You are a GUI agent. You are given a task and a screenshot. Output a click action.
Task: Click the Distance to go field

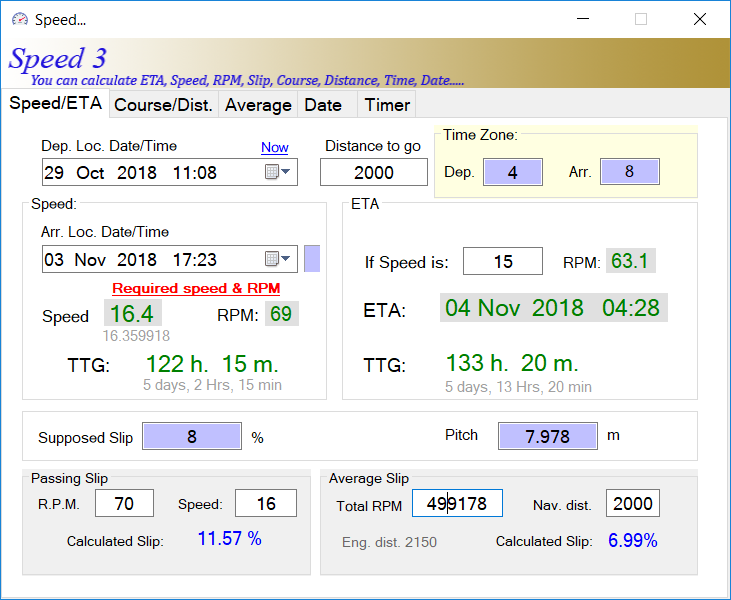point(373,172)
